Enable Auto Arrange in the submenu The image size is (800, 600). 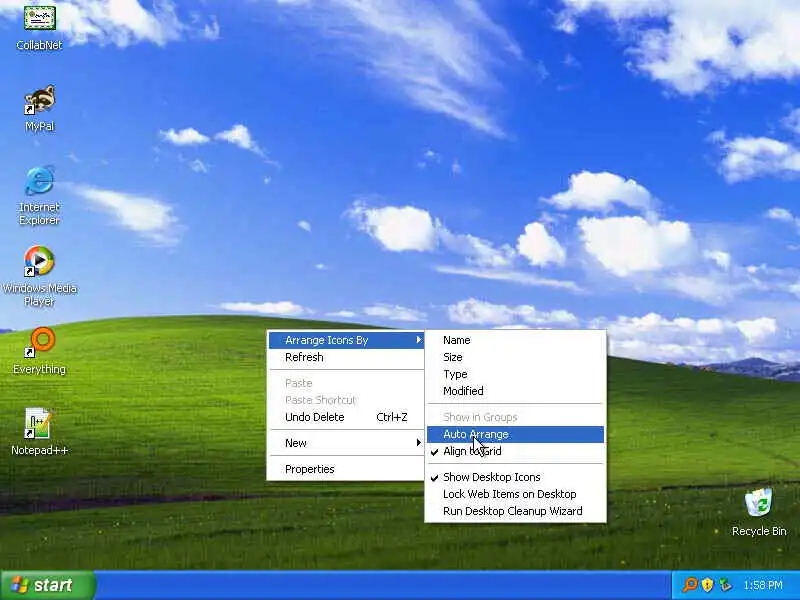coord(515,434)
